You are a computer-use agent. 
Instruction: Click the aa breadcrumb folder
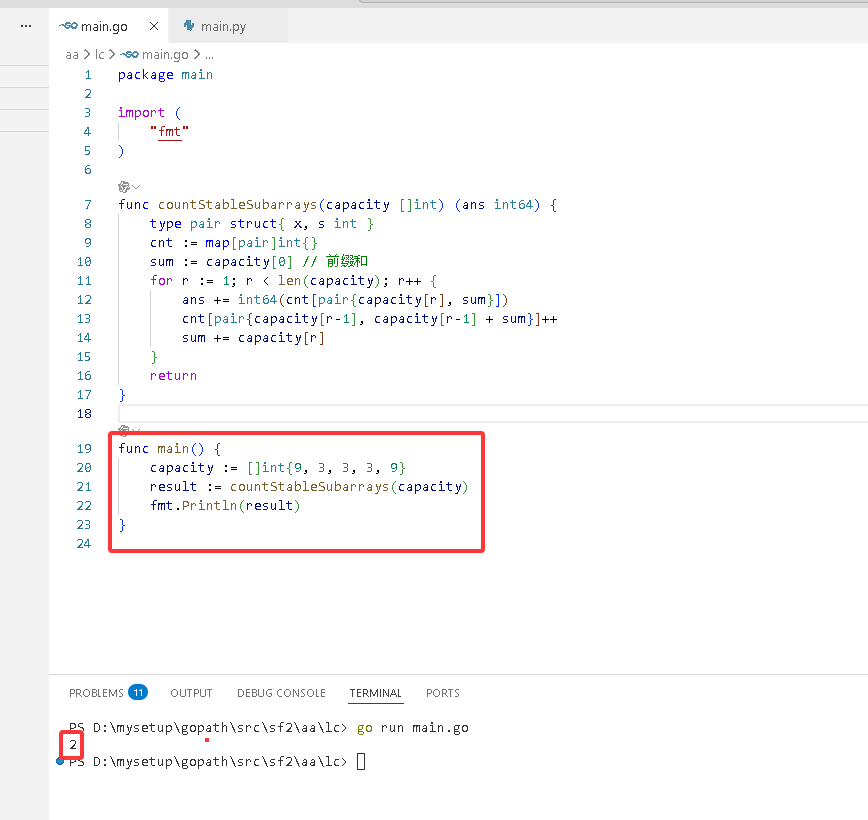click(x=72, y=55)
